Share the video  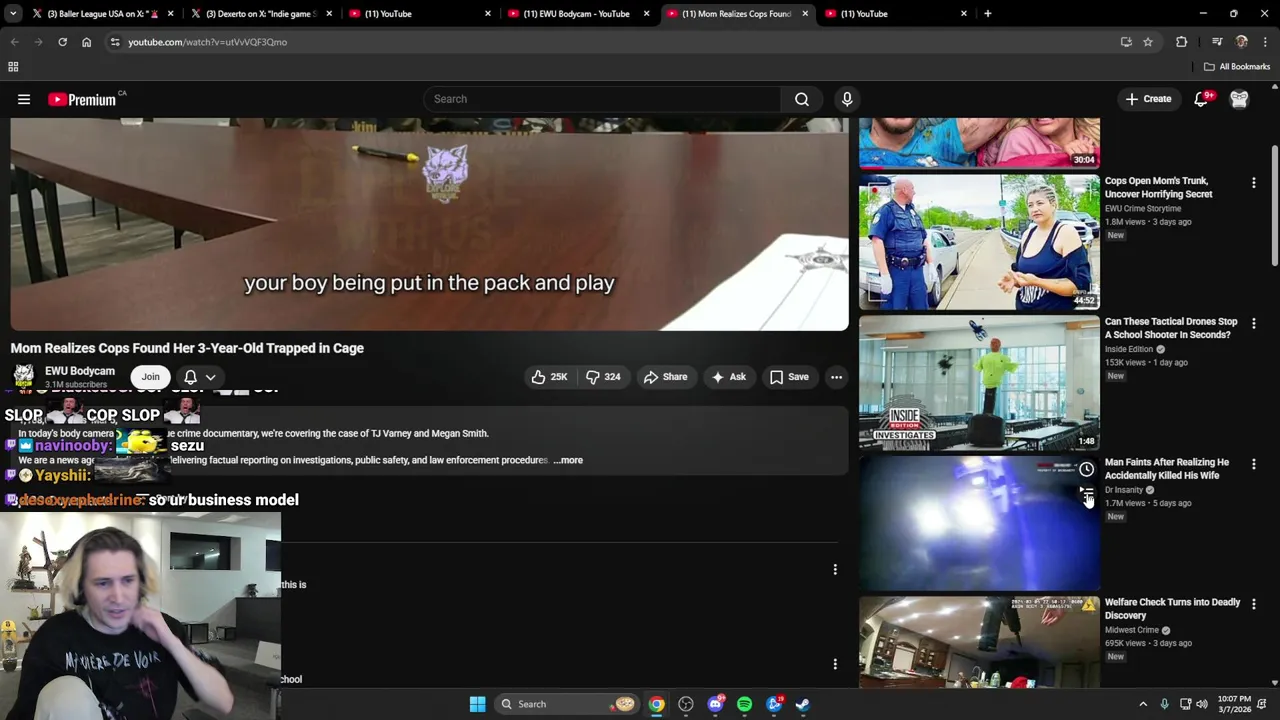pyautogui.click(x=665, y=377)
